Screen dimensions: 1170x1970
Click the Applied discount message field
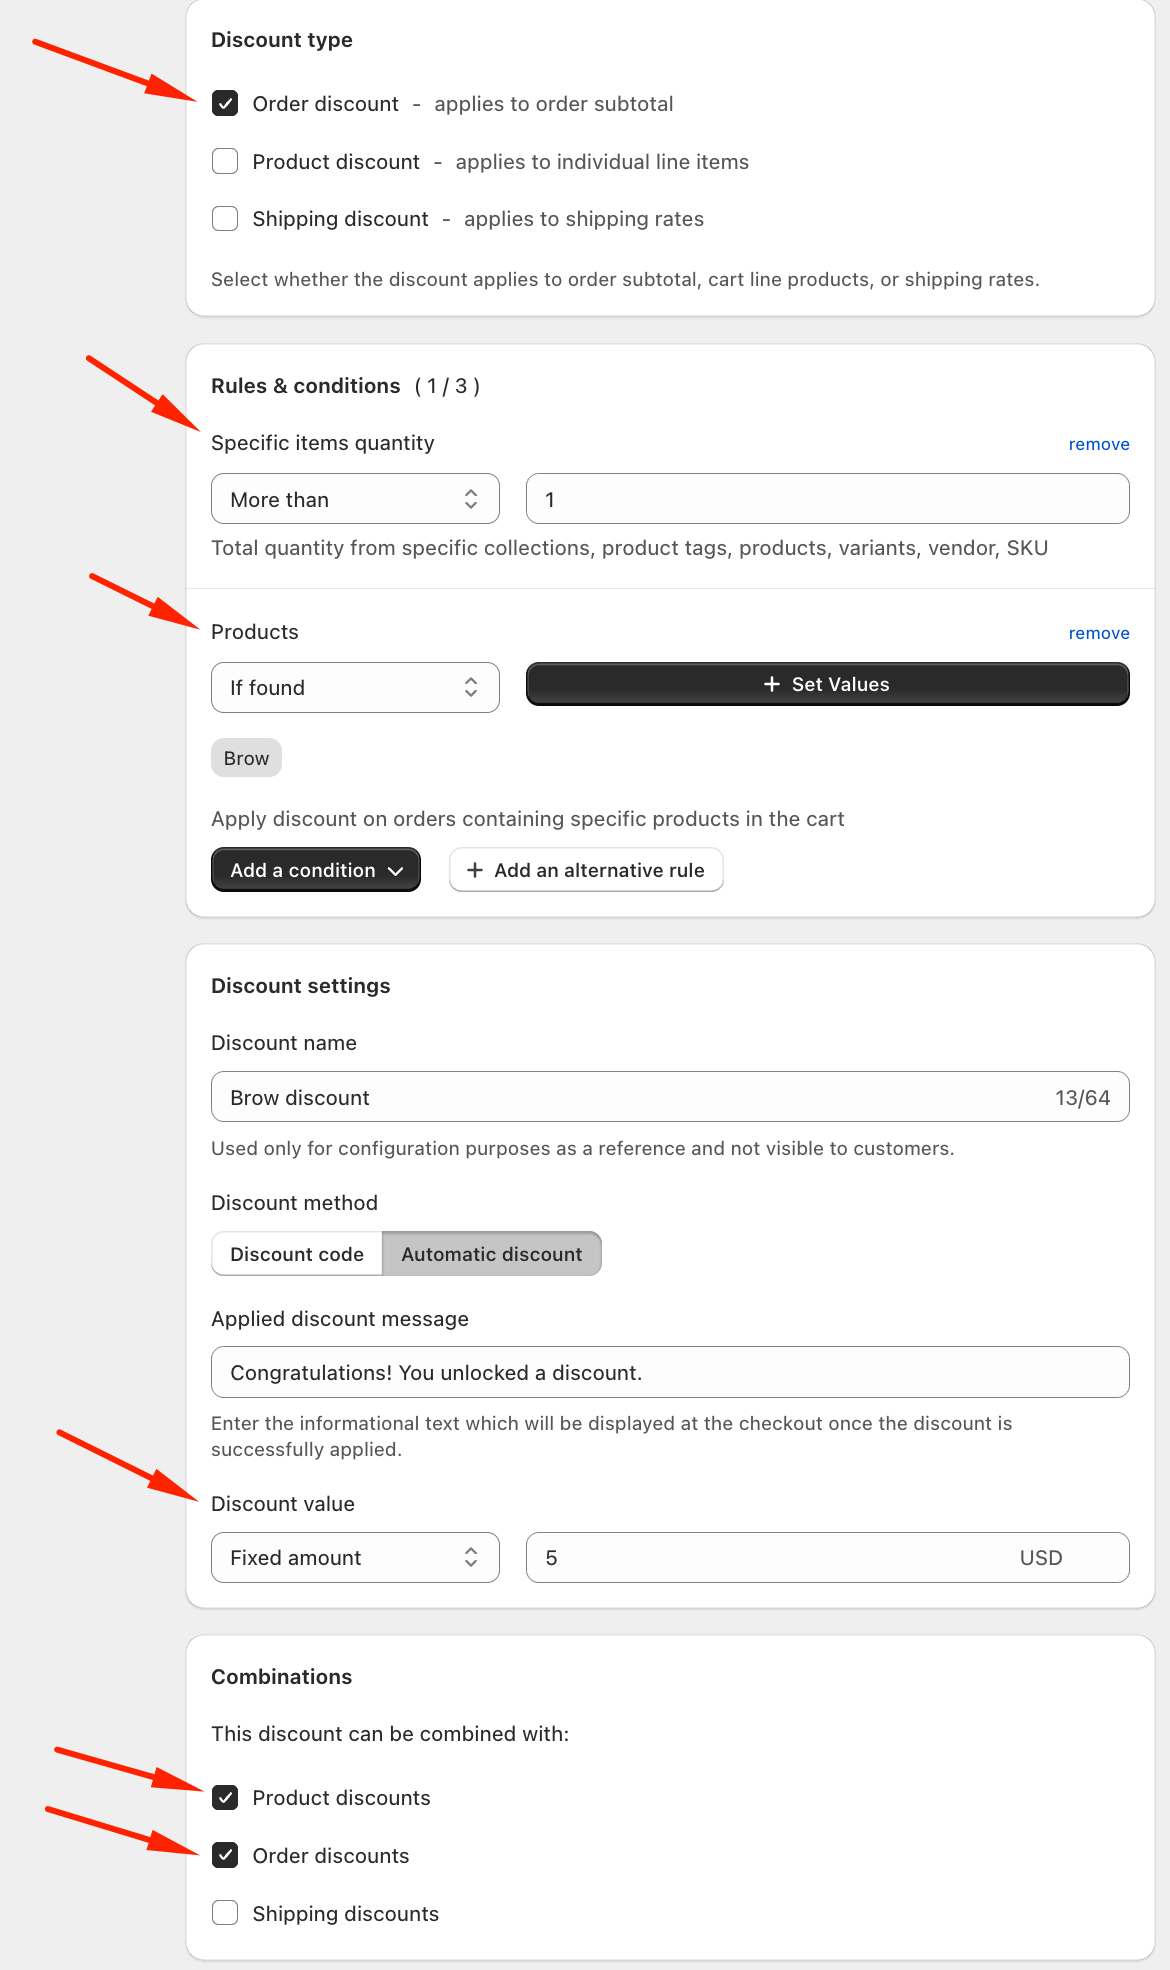tap(670, 1373)
